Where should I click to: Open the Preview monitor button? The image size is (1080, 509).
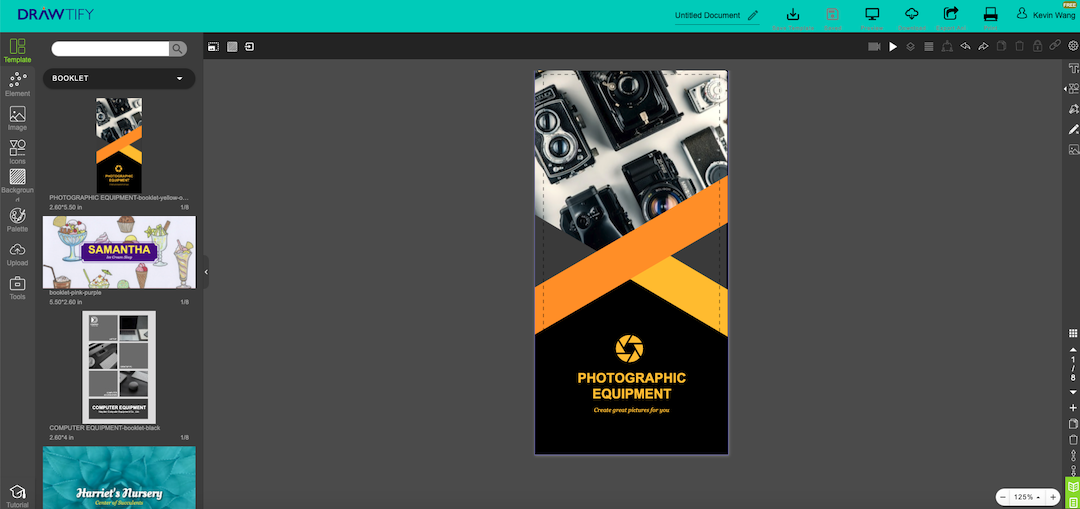click(872, 19)
